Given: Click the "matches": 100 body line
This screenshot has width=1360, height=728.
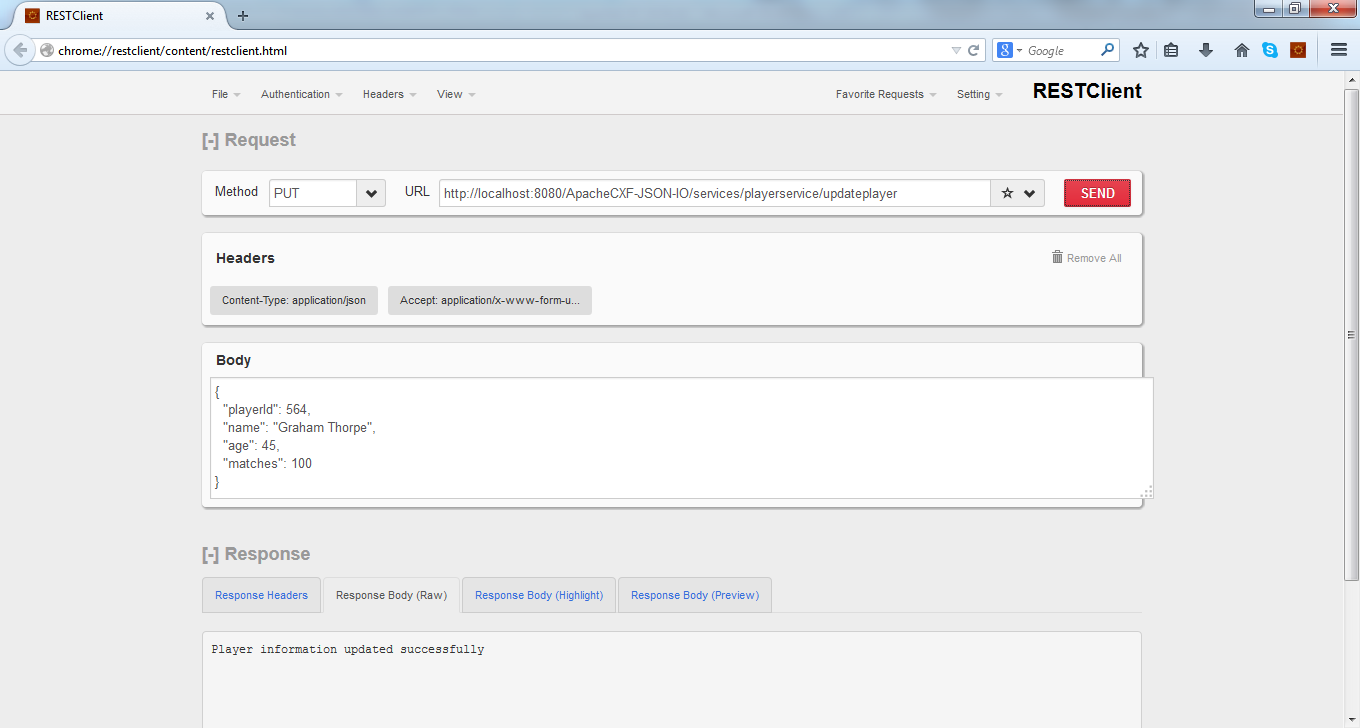Looking at the screenshot, I should pos(267,463).
